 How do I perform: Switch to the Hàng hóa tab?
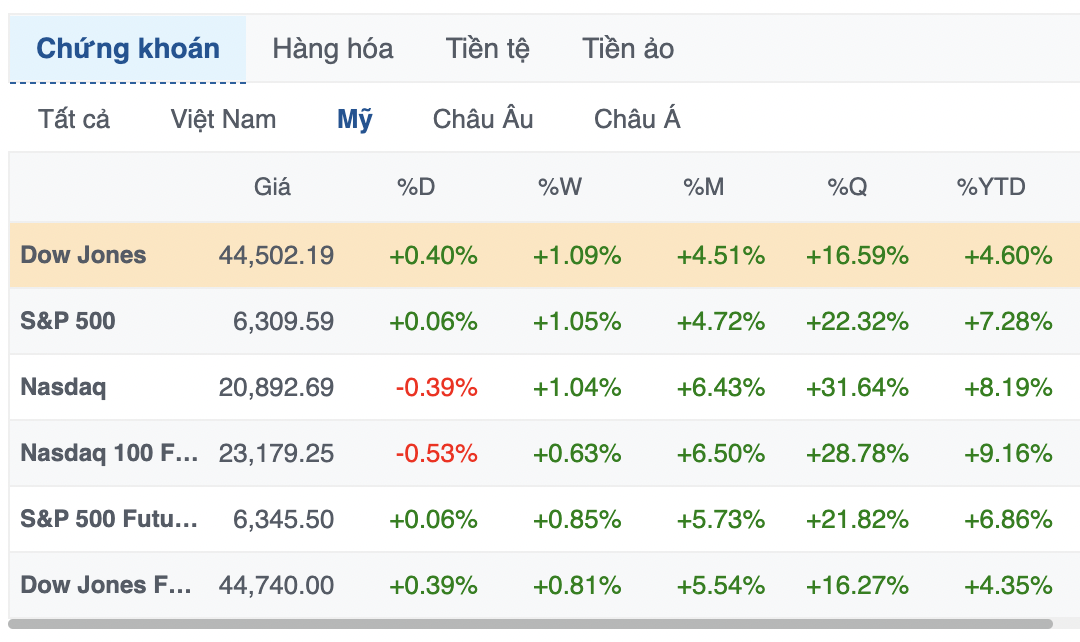(x=333, y=49)
